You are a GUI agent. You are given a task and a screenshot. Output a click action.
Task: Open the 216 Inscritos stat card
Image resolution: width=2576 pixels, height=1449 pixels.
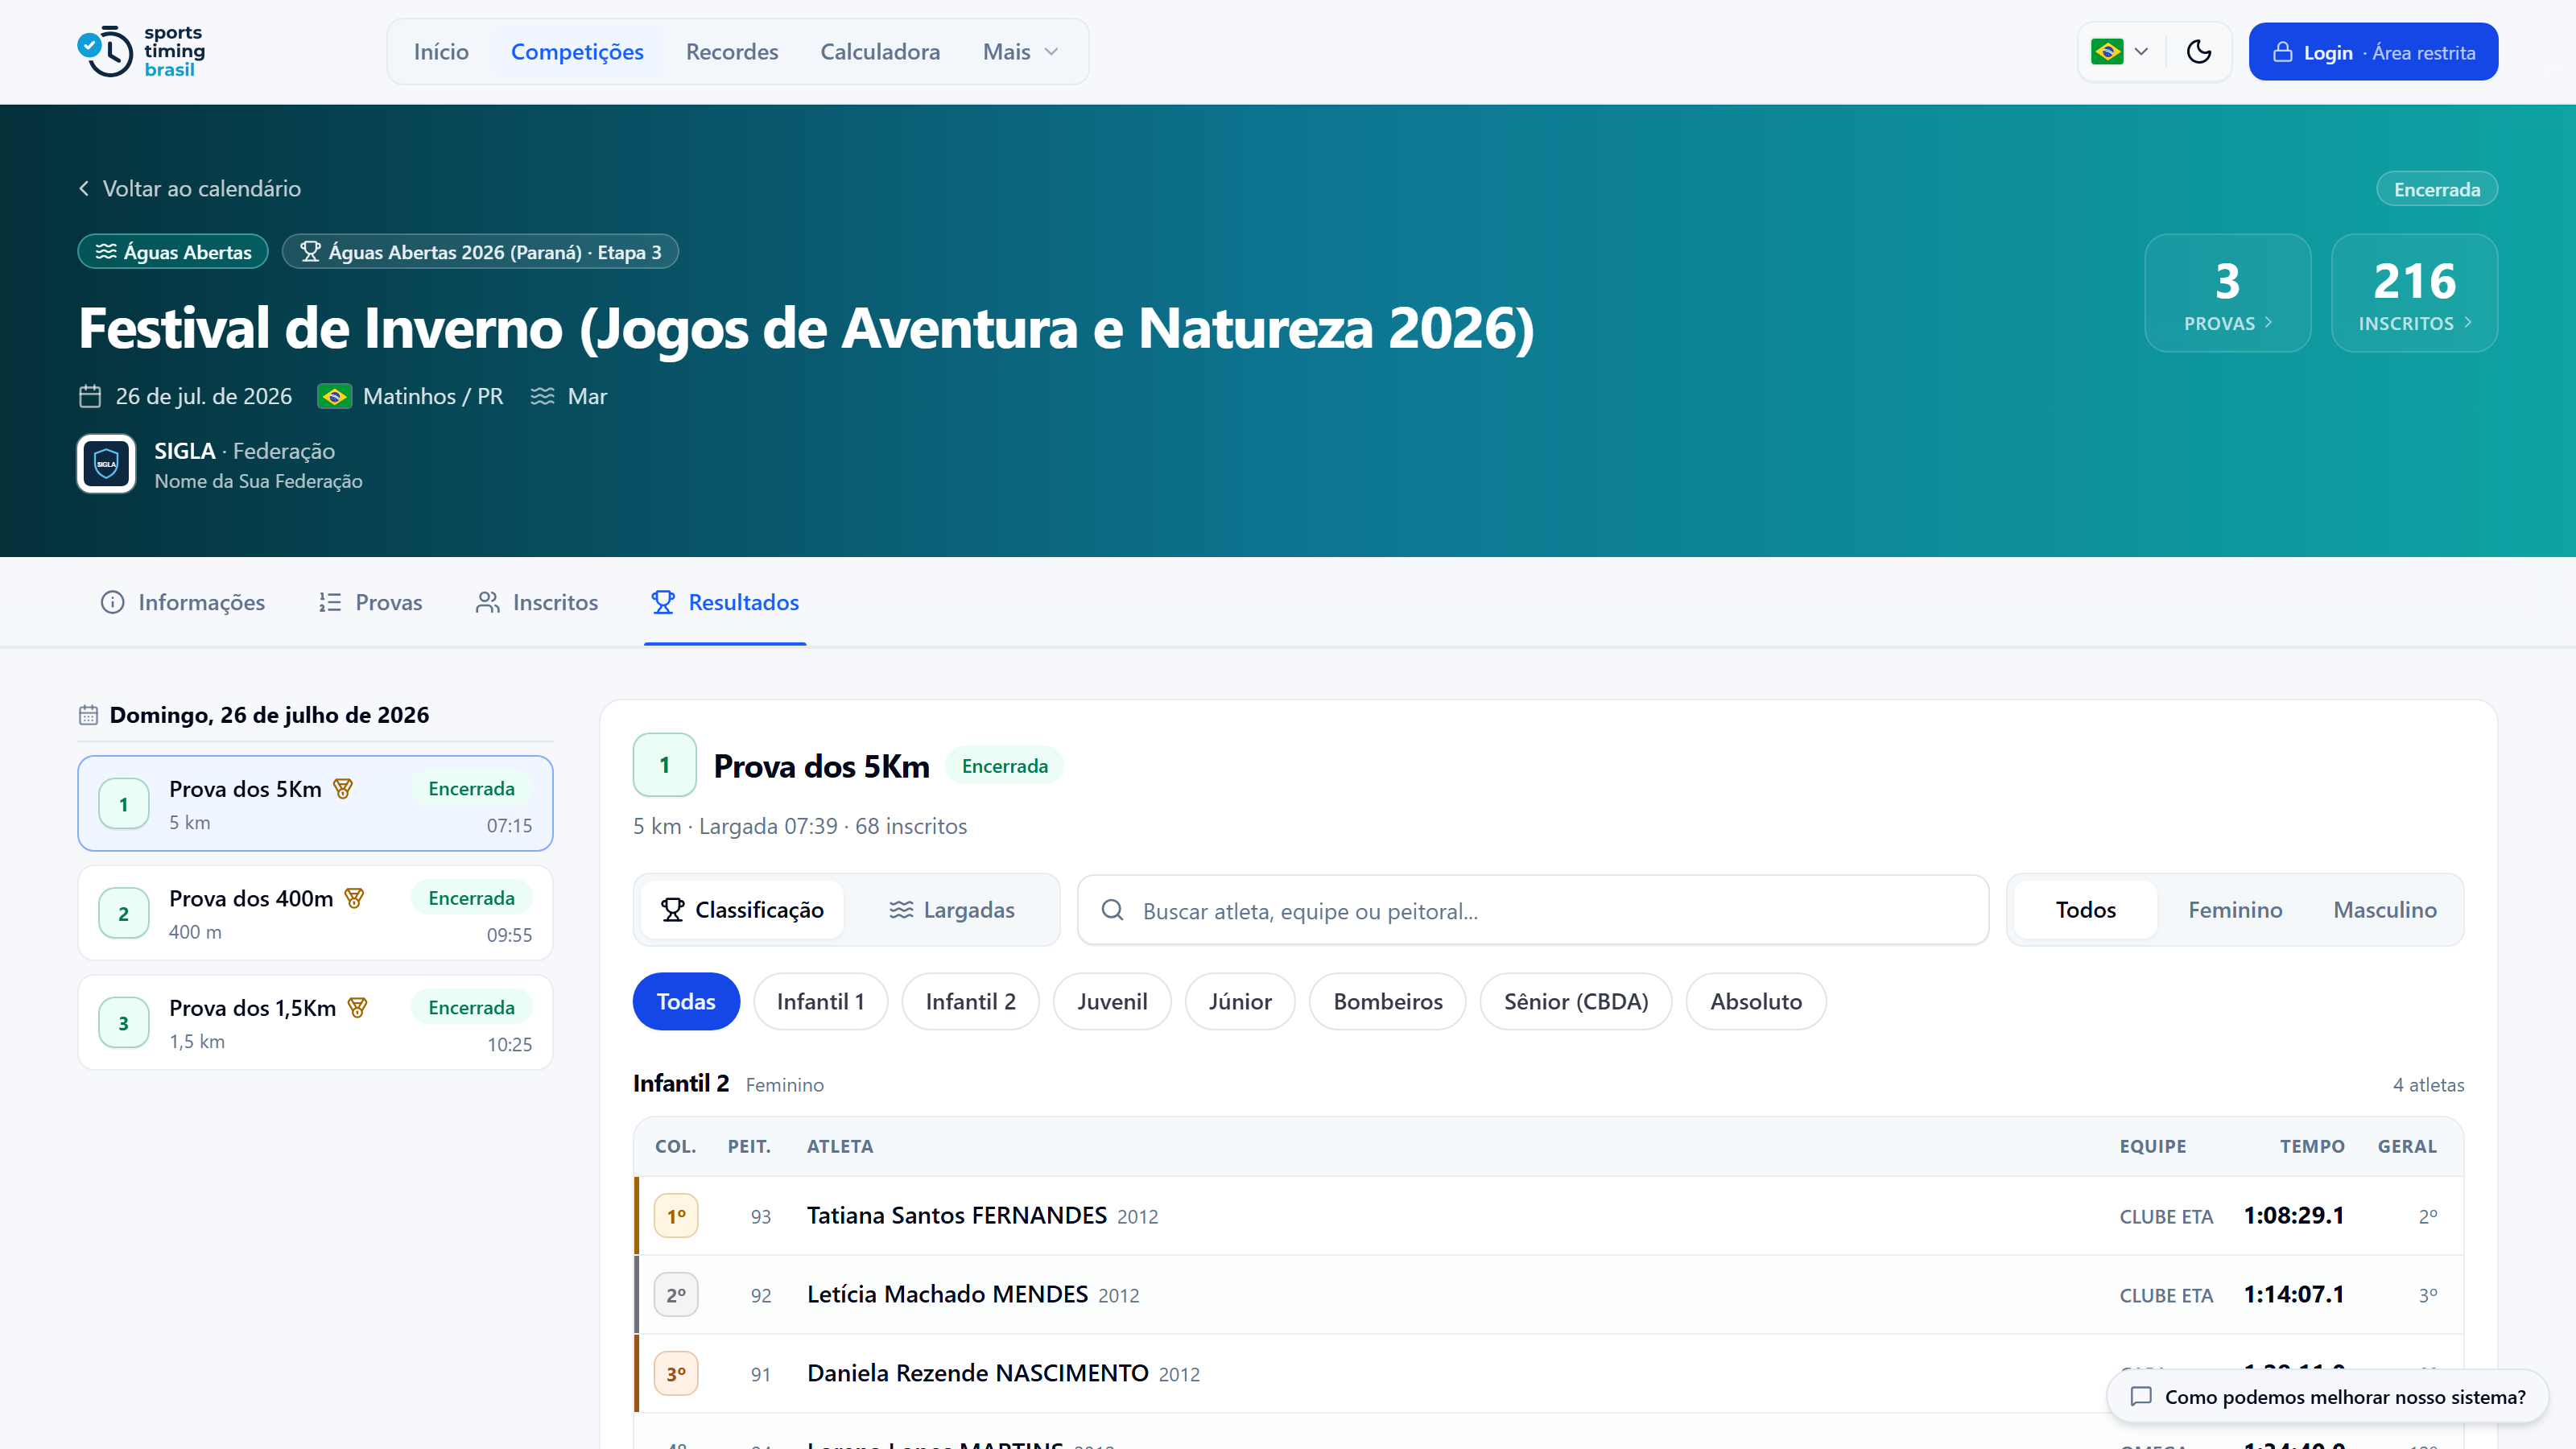pyautogui.click(x=2414, y=293)
